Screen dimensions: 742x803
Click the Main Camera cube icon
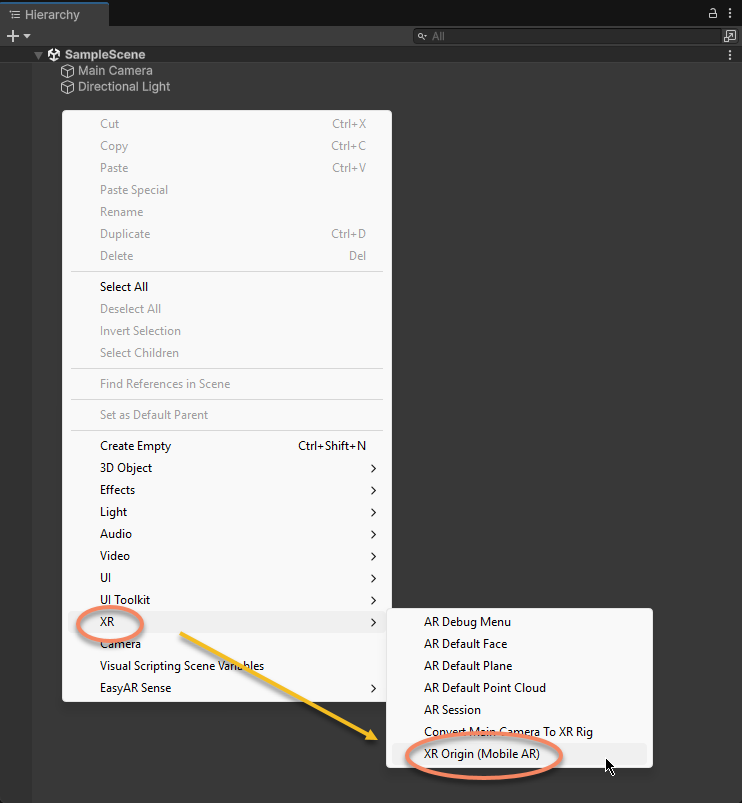[68, 71]
